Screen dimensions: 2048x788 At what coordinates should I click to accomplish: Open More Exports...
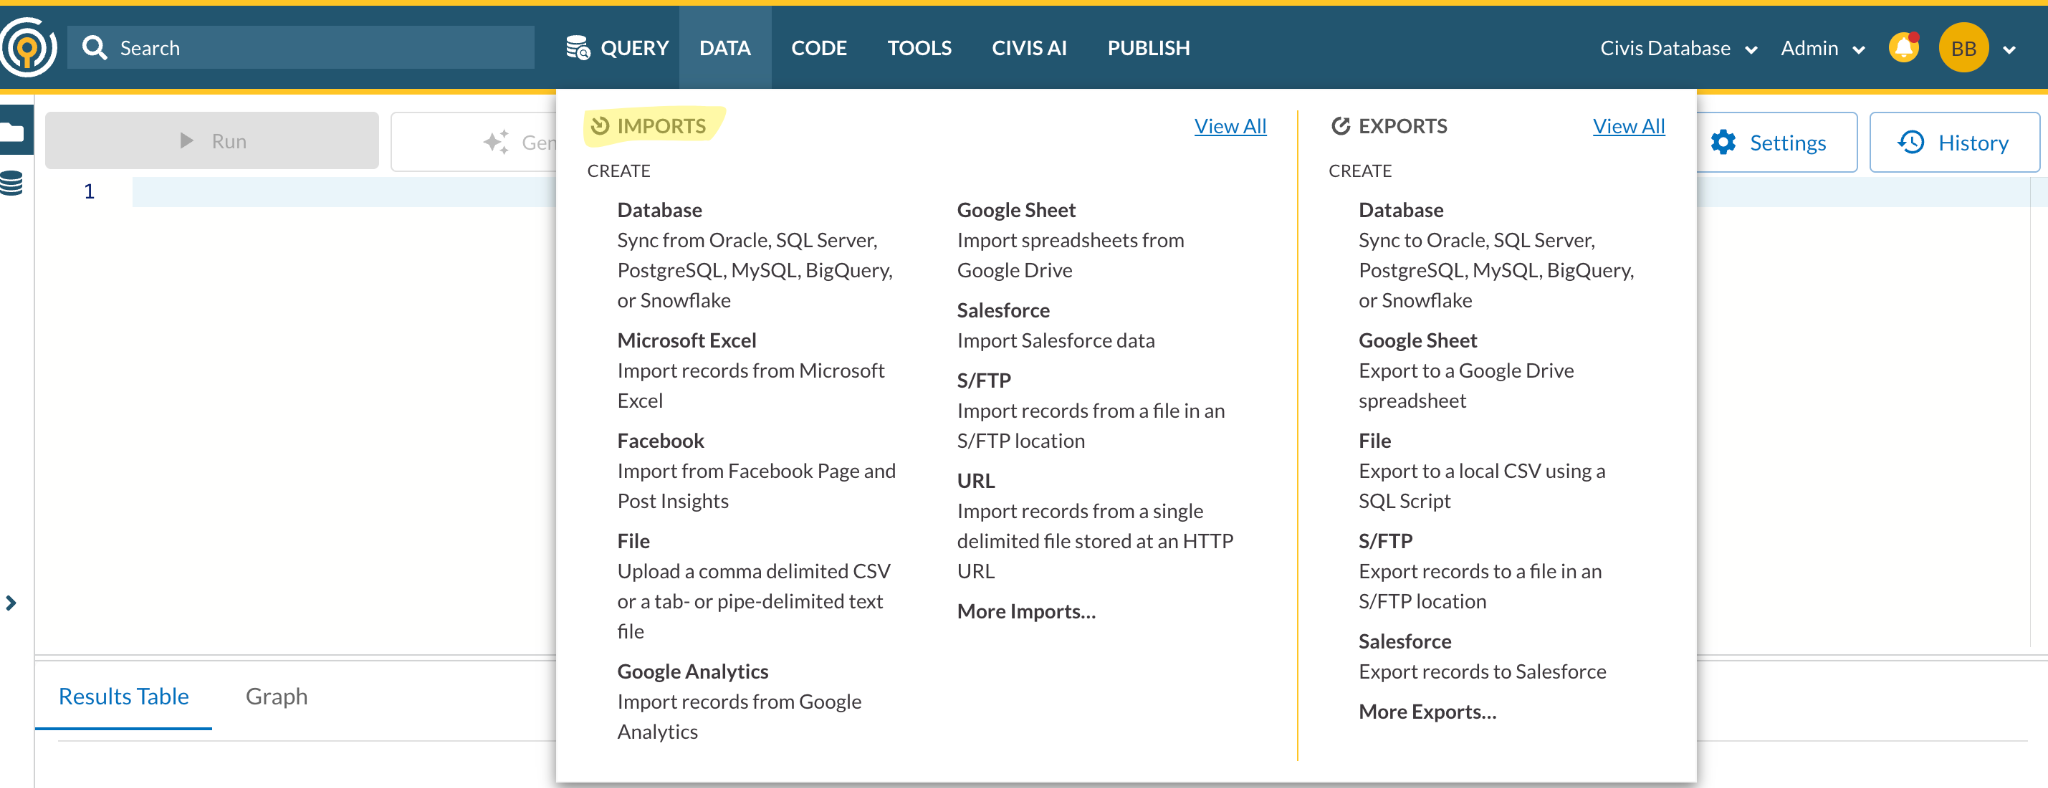1427,711
